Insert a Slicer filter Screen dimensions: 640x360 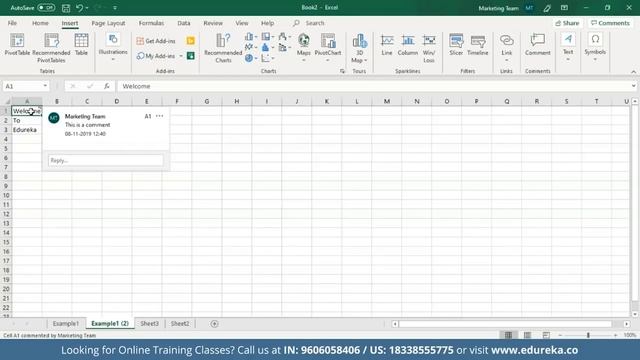tap(456, 45)
